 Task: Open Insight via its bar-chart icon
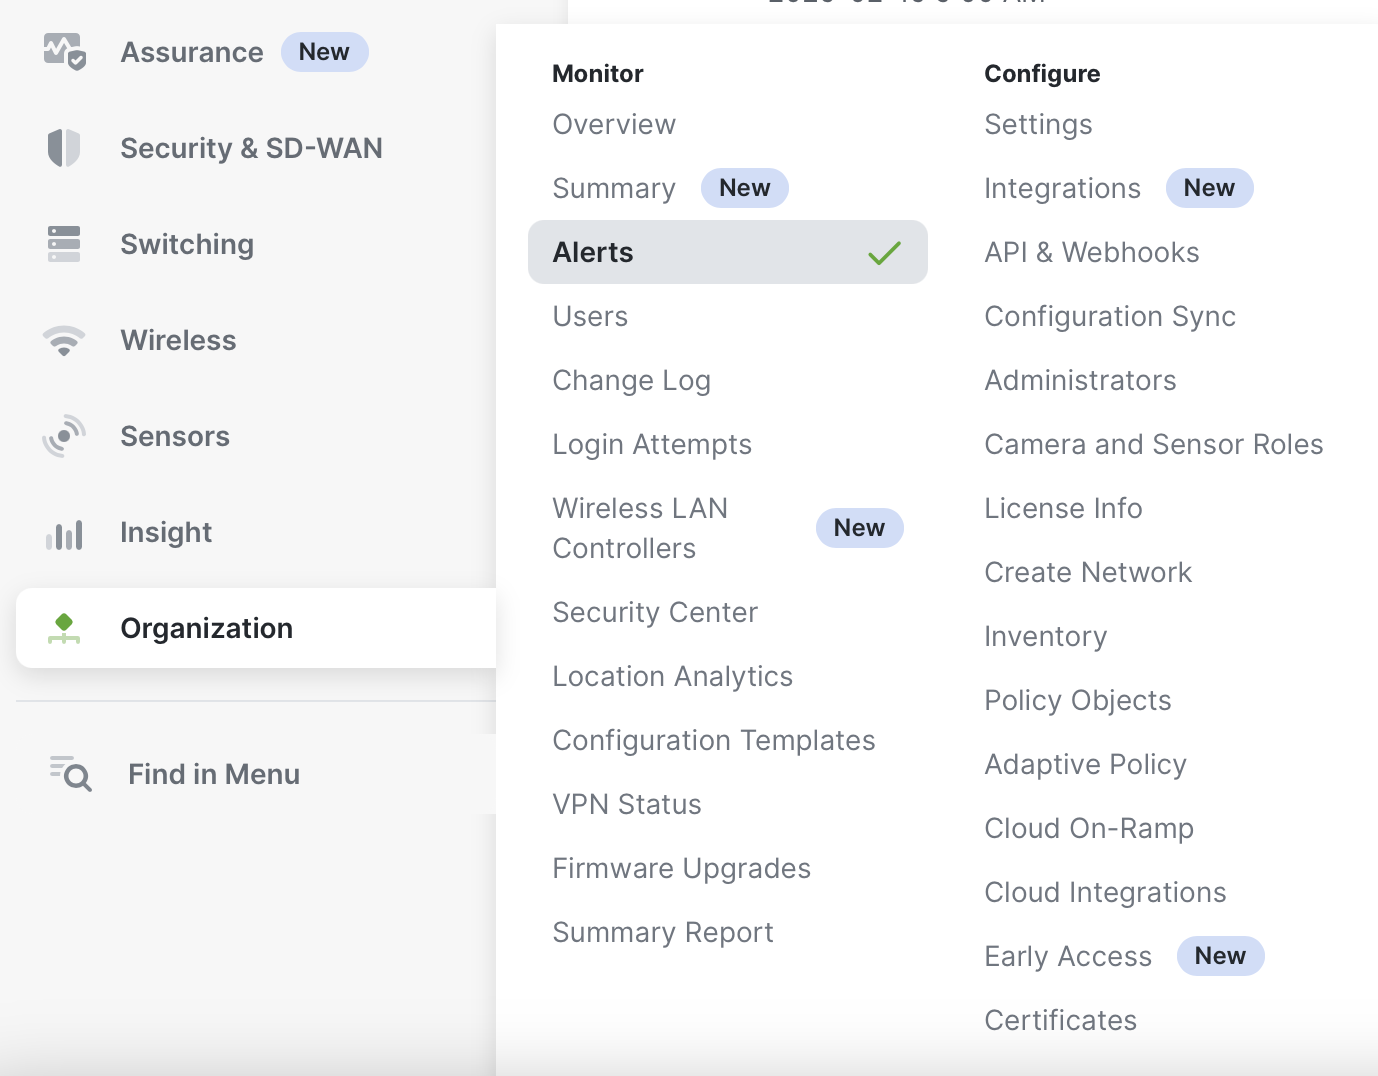click(x=64, y=532)
